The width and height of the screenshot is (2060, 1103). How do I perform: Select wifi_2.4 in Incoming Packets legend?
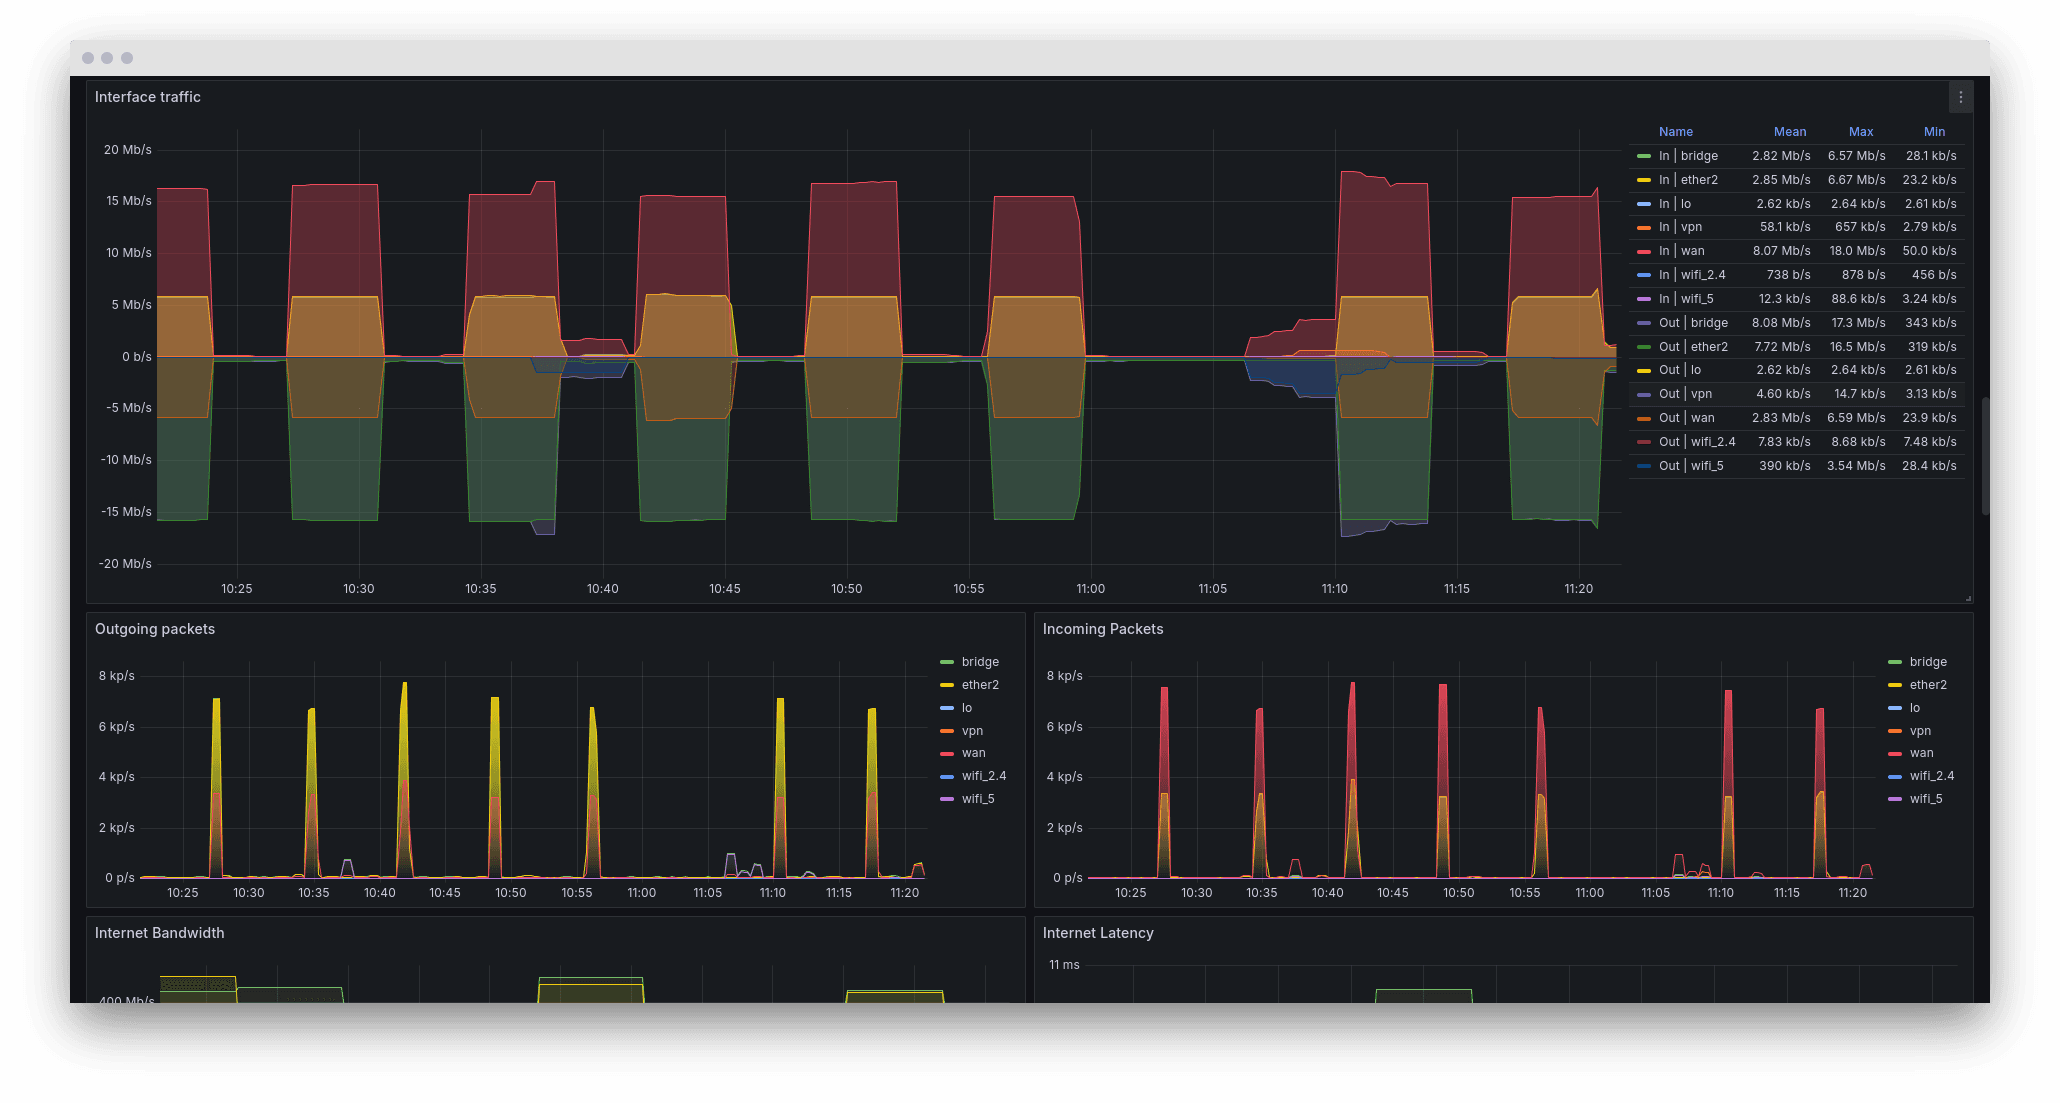pos(1932,776)
